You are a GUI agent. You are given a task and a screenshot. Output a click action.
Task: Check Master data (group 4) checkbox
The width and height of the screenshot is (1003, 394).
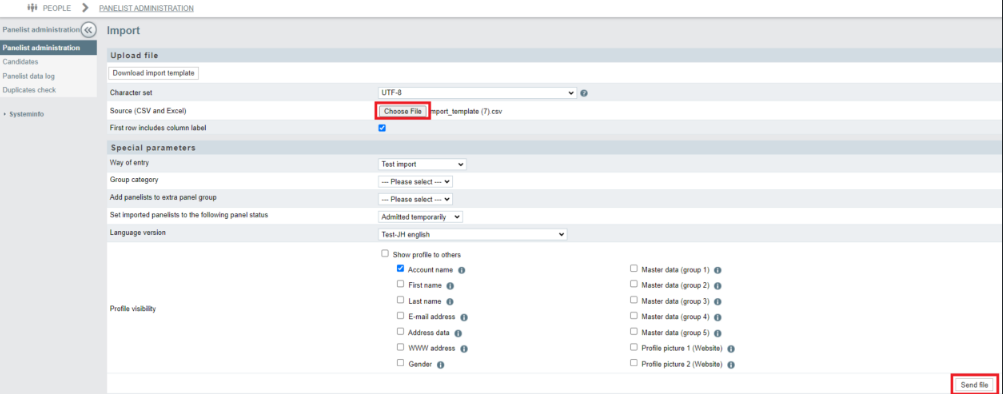pos(633,316)
